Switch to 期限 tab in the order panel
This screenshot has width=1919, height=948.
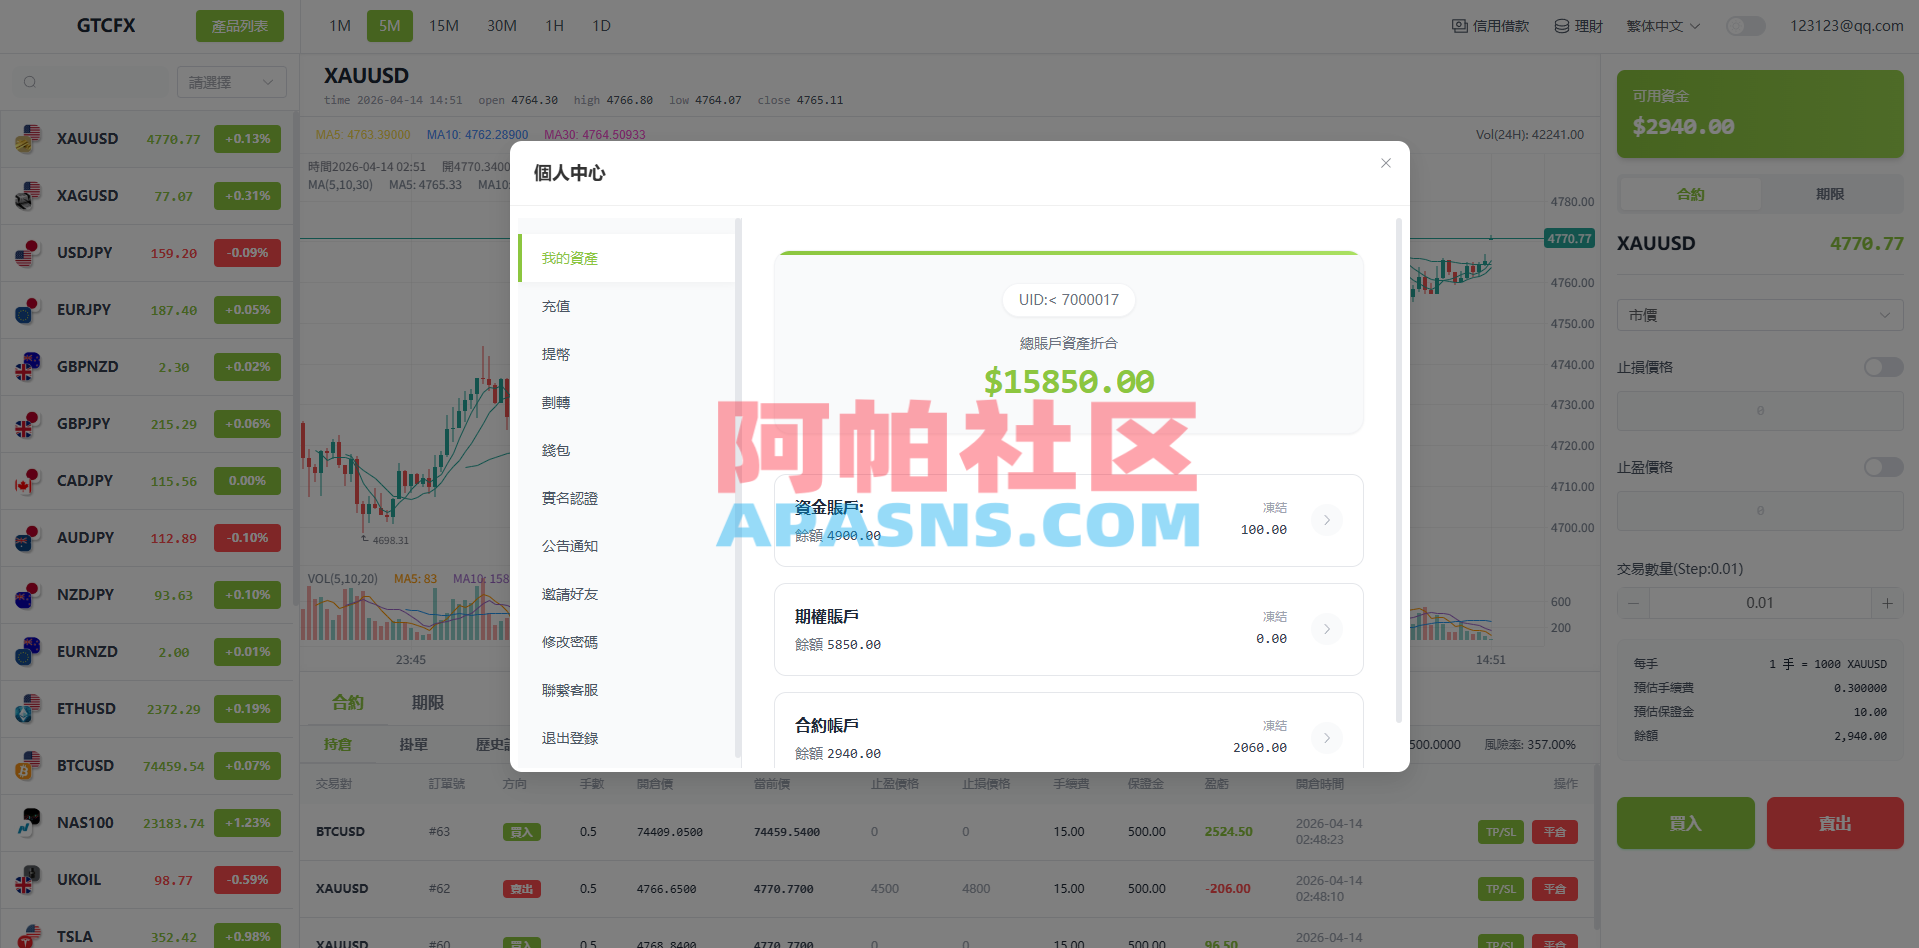click(1830, 194)
